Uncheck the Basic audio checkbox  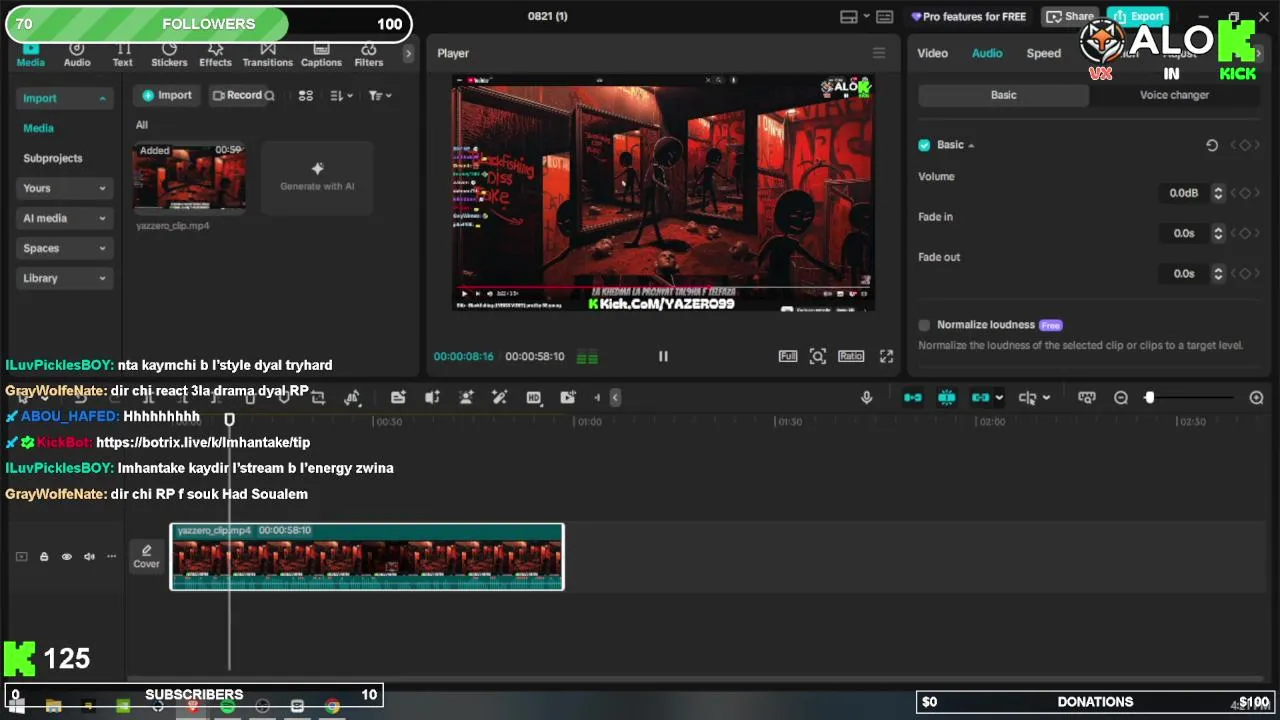(x=924, y=145)
